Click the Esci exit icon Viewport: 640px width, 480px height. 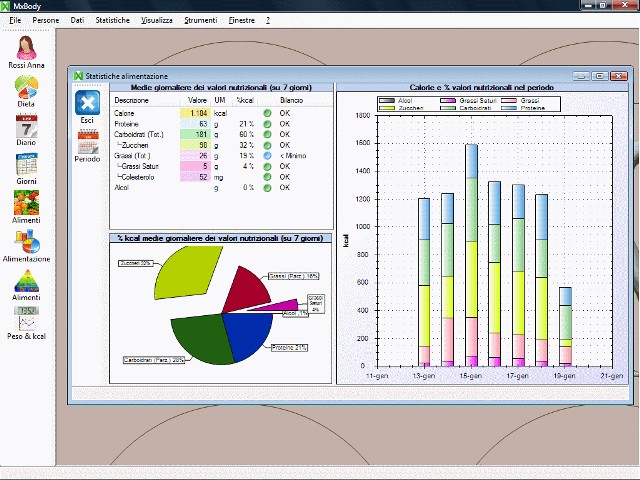[x=87, y=103]
